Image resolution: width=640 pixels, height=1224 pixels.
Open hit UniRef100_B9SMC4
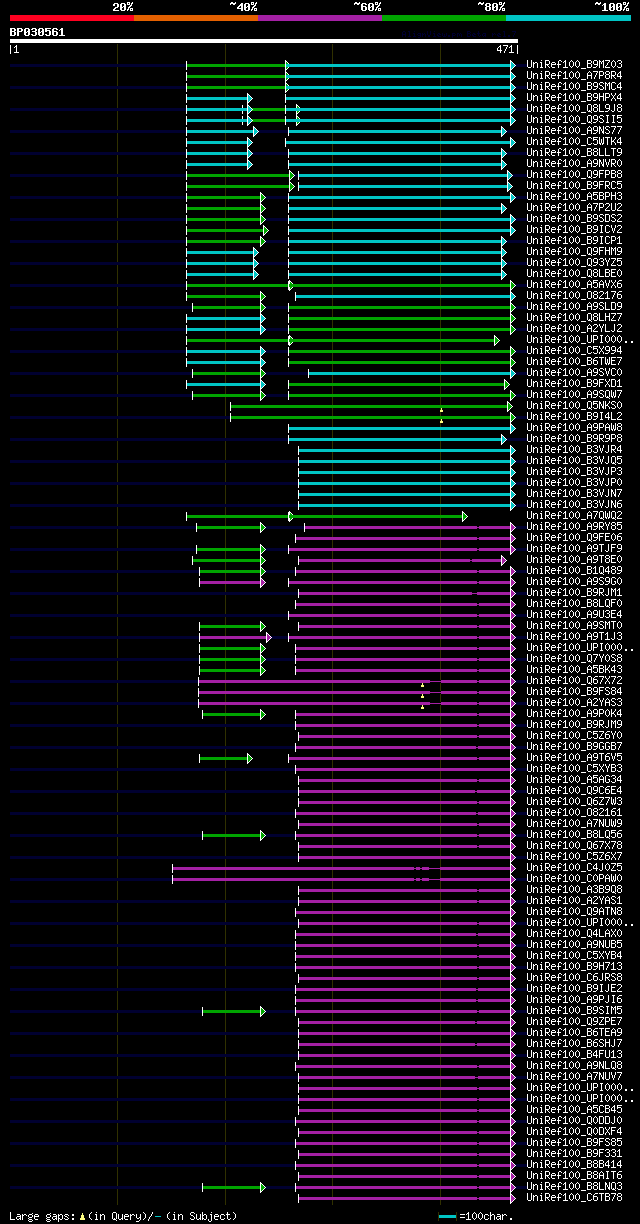[x=574, y=87]
